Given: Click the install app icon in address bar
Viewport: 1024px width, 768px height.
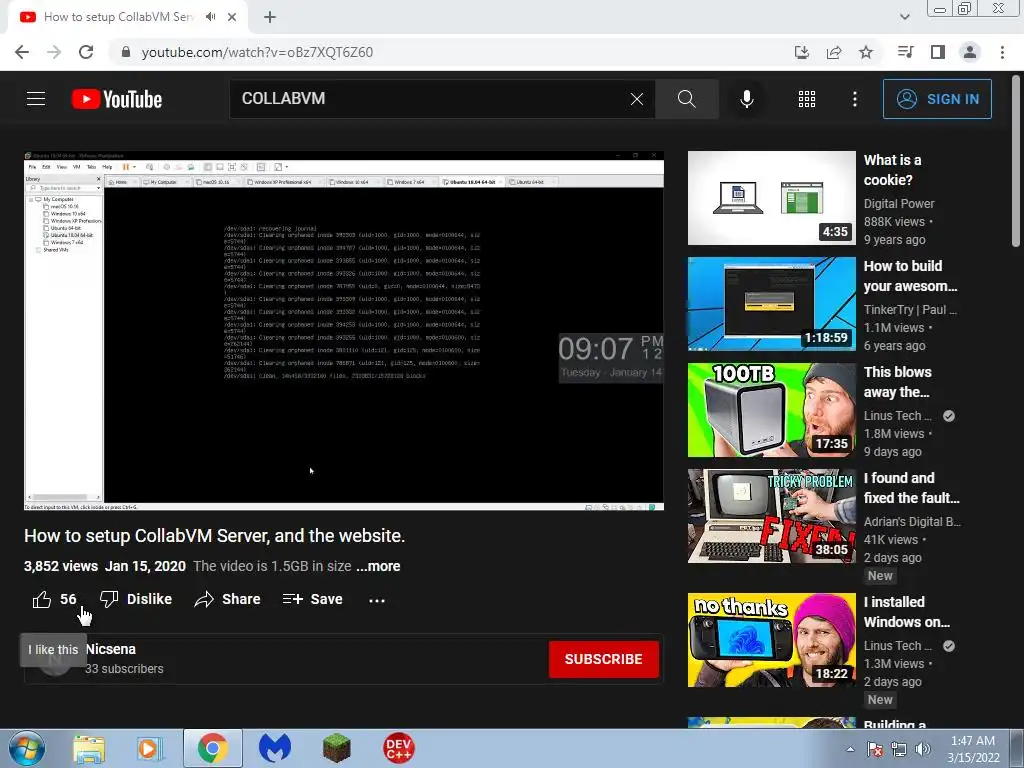Looking at the screenshot, I should (x=801, y=52).
